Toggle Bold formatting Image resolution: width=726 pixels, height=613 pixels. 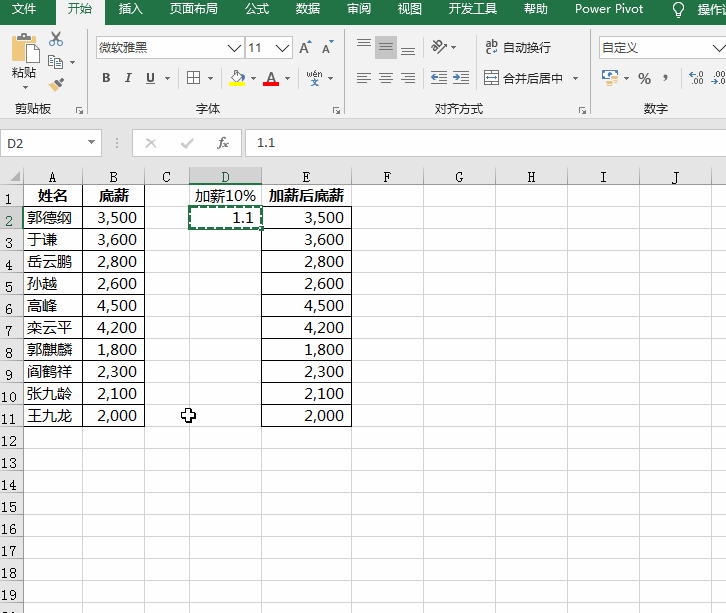click(106, 78)
